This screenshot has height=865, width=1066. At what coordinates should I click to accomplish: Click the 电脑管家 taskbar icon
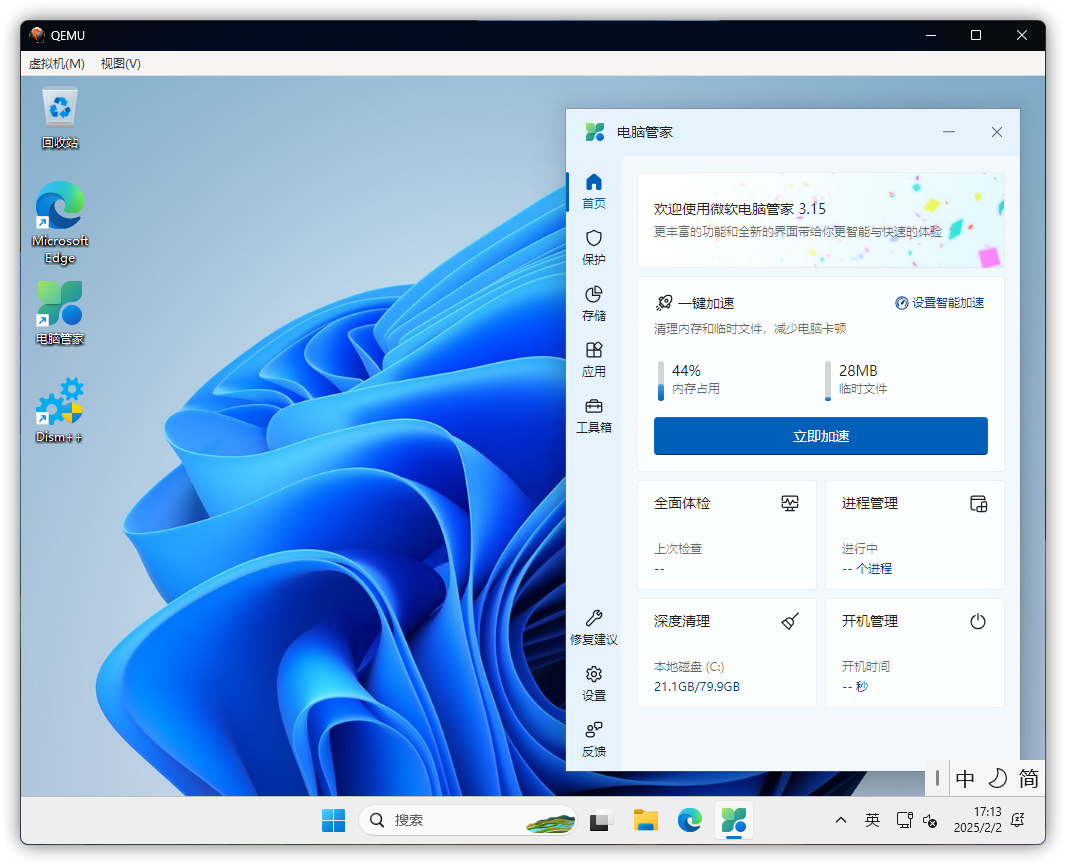click(x=734, y=820)
